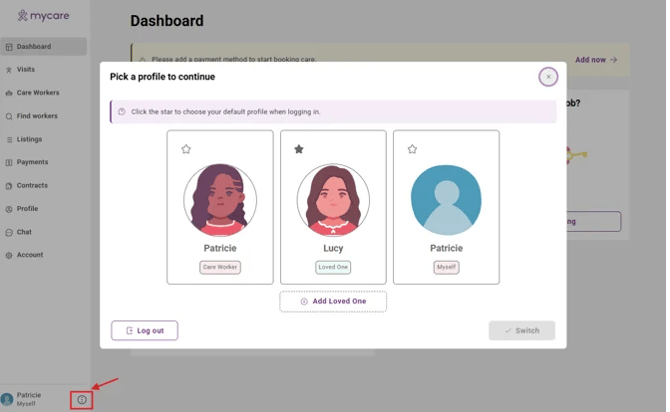
Task: Open the Chat bubble icon
Action: coord(9,232)
